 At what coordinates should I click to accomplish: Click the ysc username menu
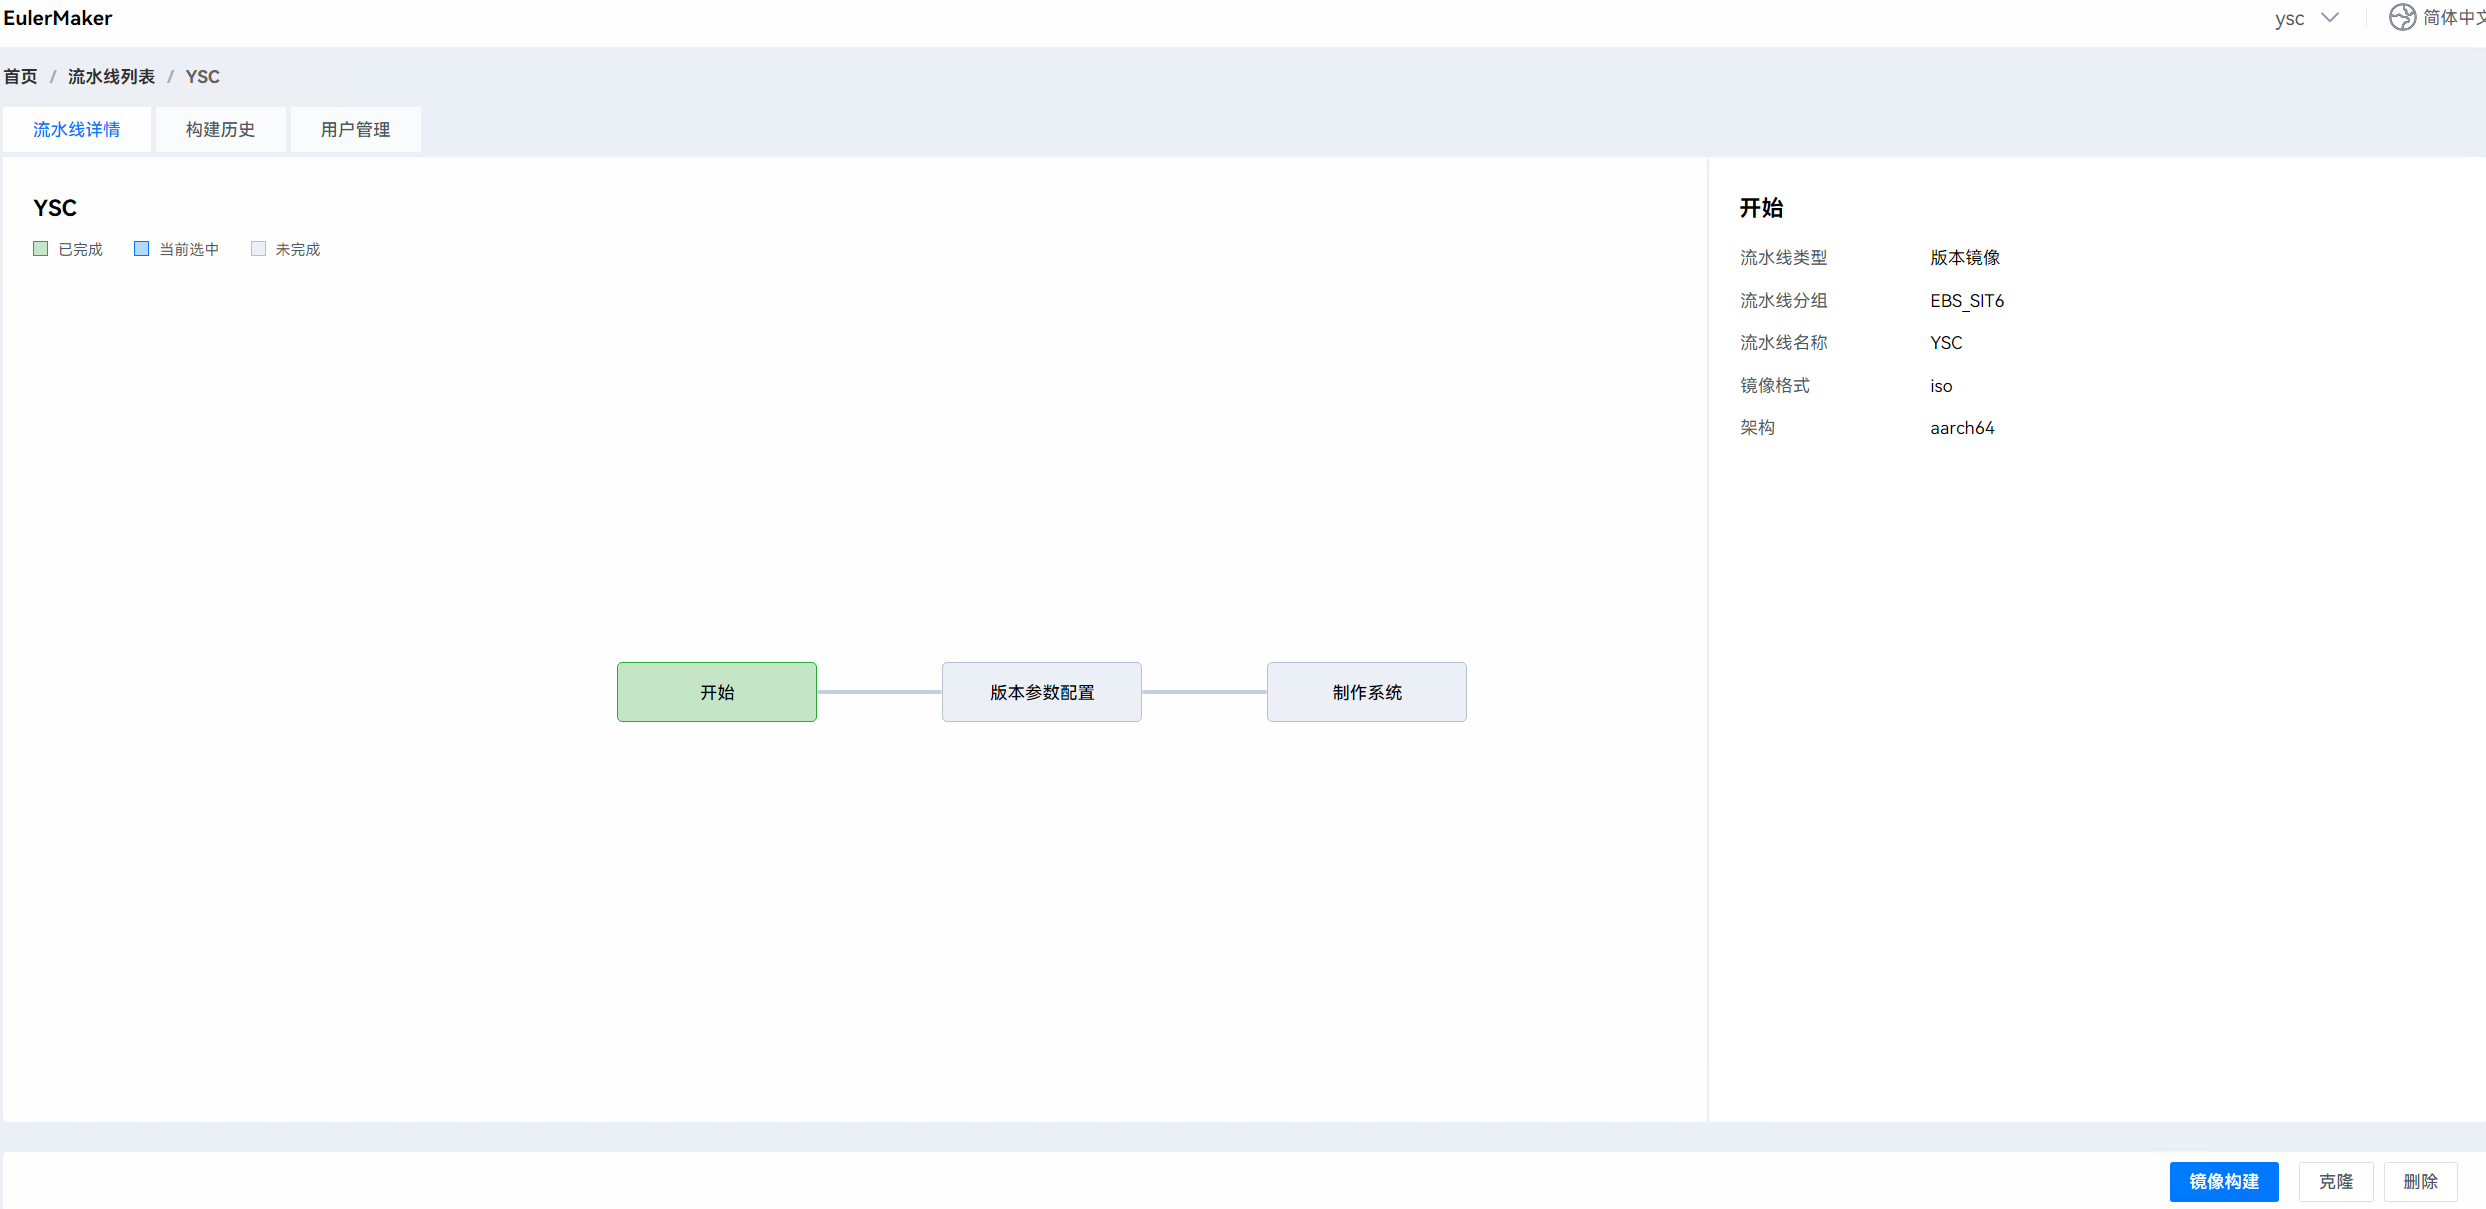2289,19
